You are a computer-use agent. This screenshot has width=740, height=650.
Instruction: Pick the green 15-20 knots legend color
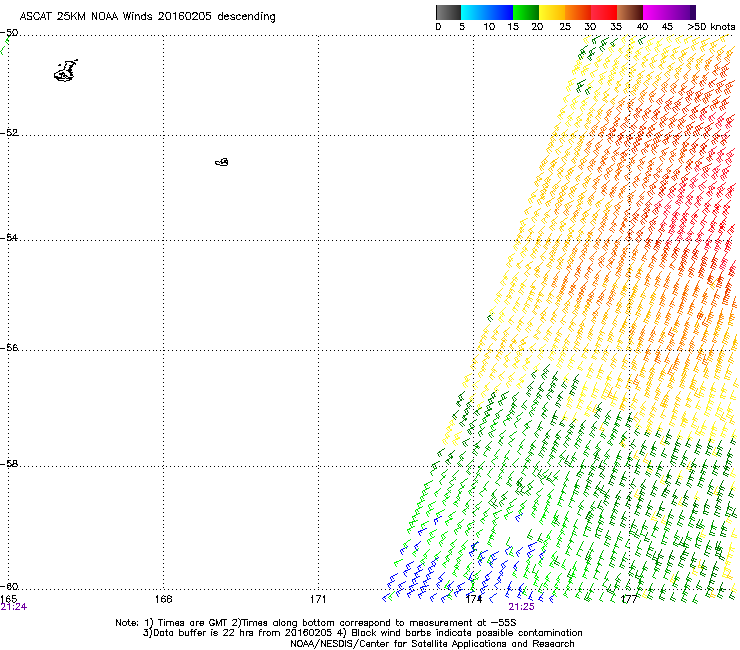point(526,12)
